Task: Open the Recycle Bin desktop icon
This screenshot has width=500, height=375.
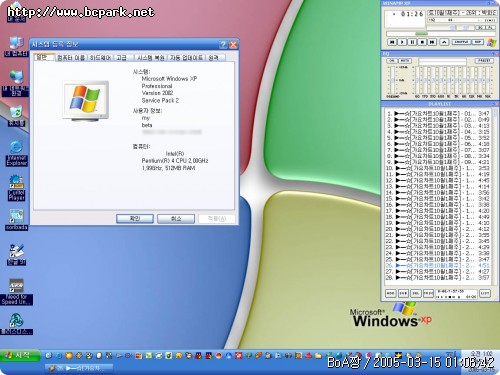Action: (x=16, y=116)
